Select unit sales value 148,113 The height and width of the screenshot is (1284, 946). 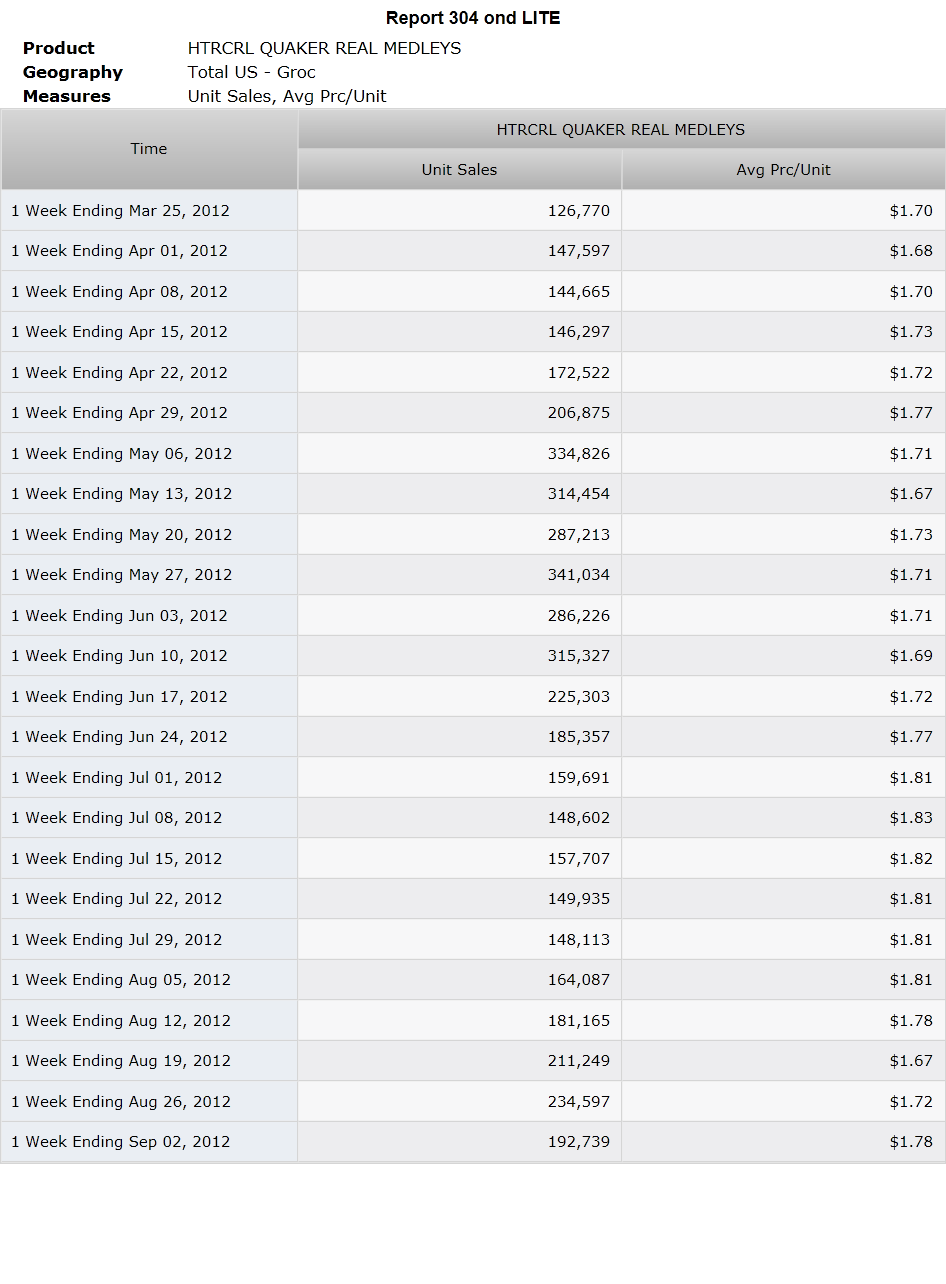coord(579,940)
